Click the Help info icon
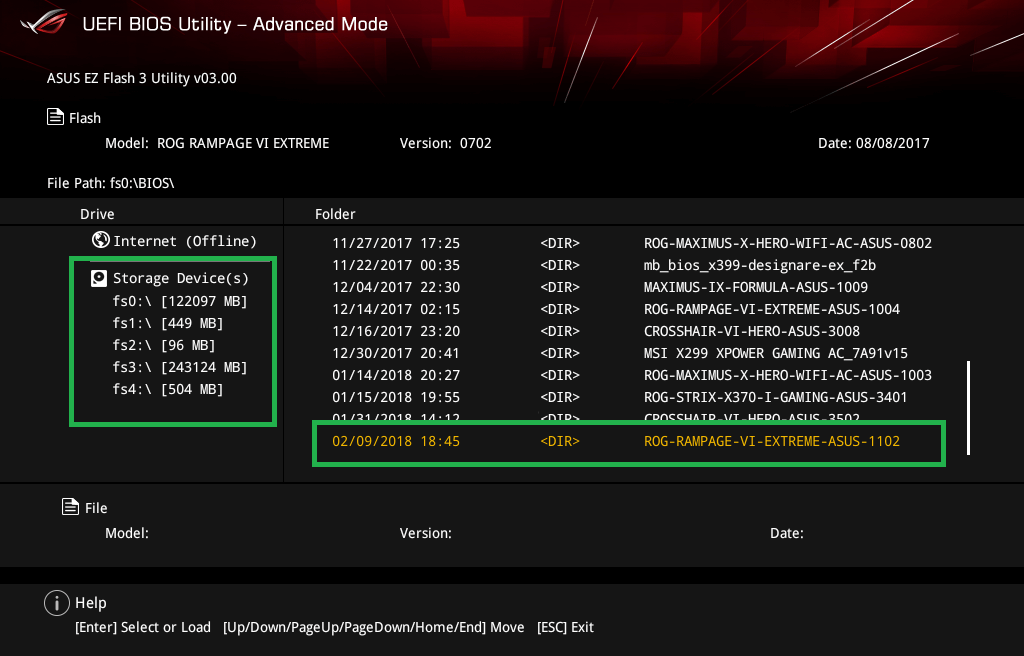 57,602
